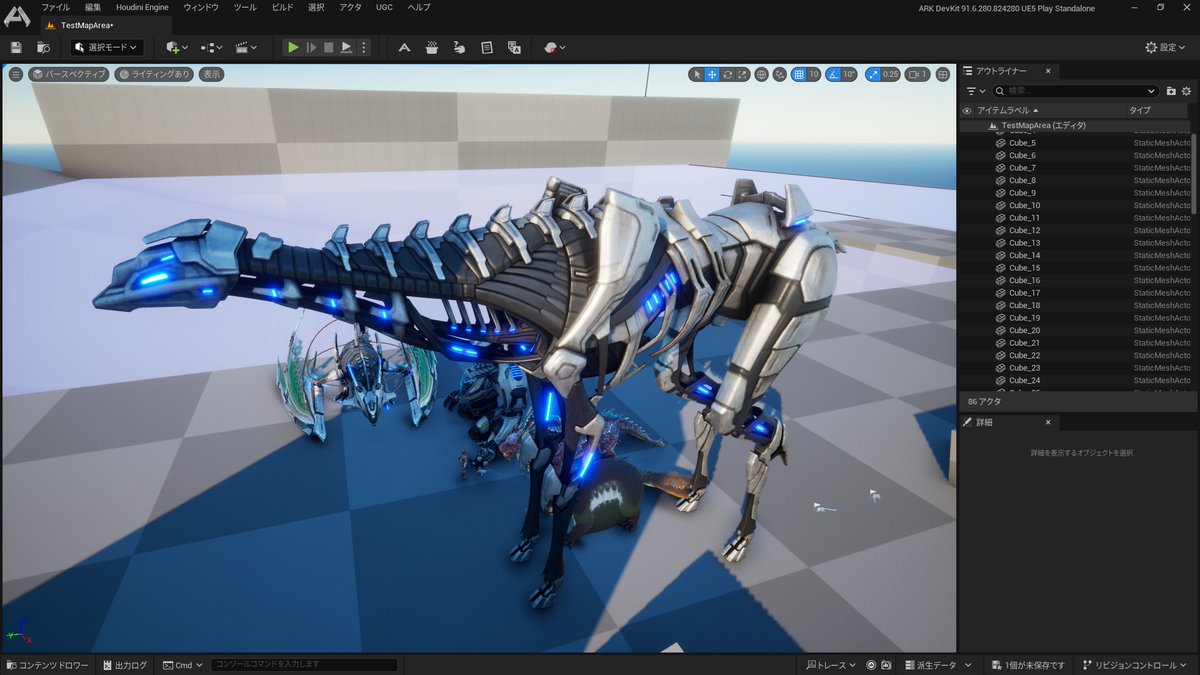The width and height of the screenshot is (1200, 675).
Task: Click the Outliner search field
Action: 1075,91
